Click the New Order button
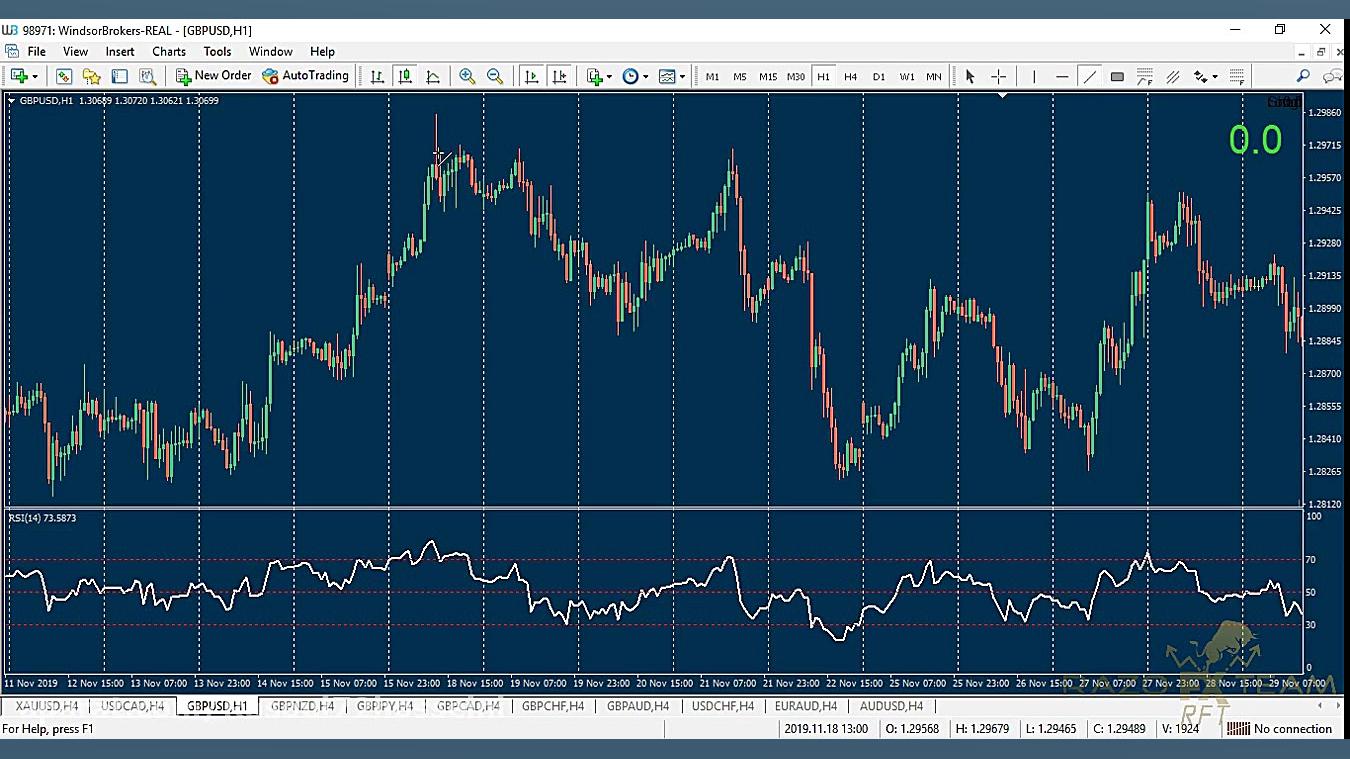Image resolution: width=1350 pixels, height=759 pixels. (x=214, y=76)
